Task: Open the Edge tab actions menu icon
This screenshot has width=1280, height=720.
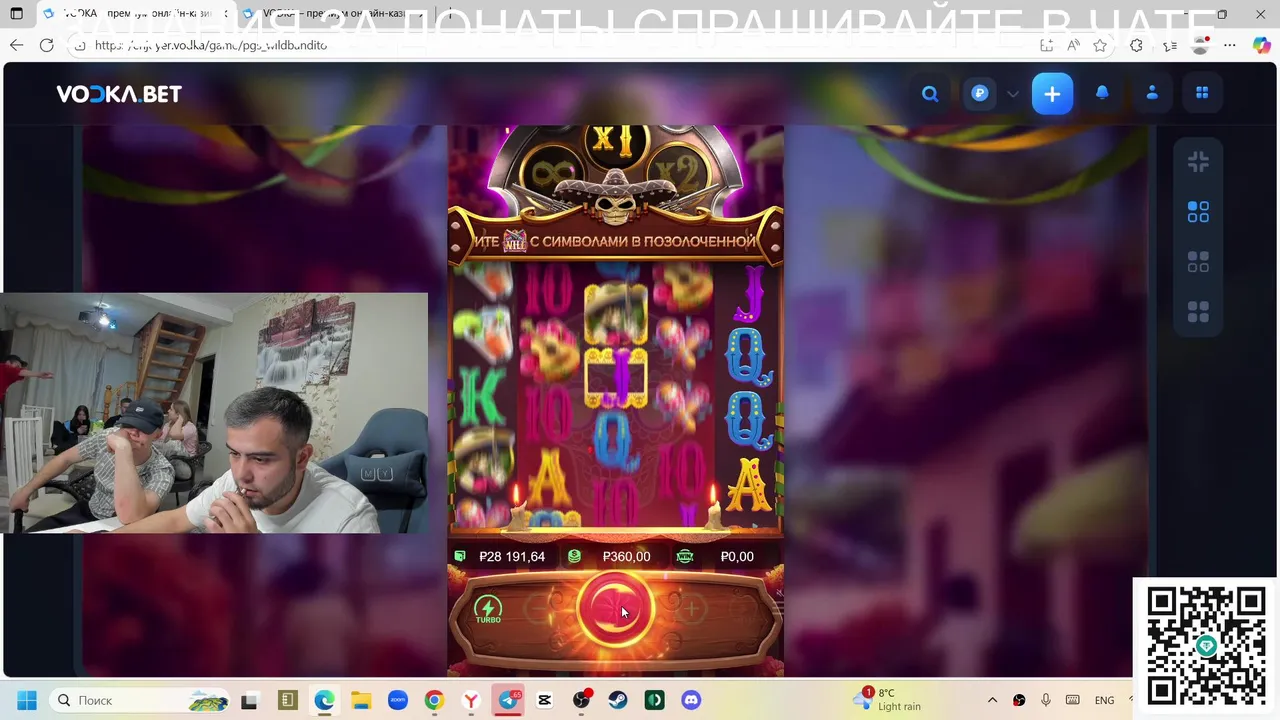Action: coord(16,14)
